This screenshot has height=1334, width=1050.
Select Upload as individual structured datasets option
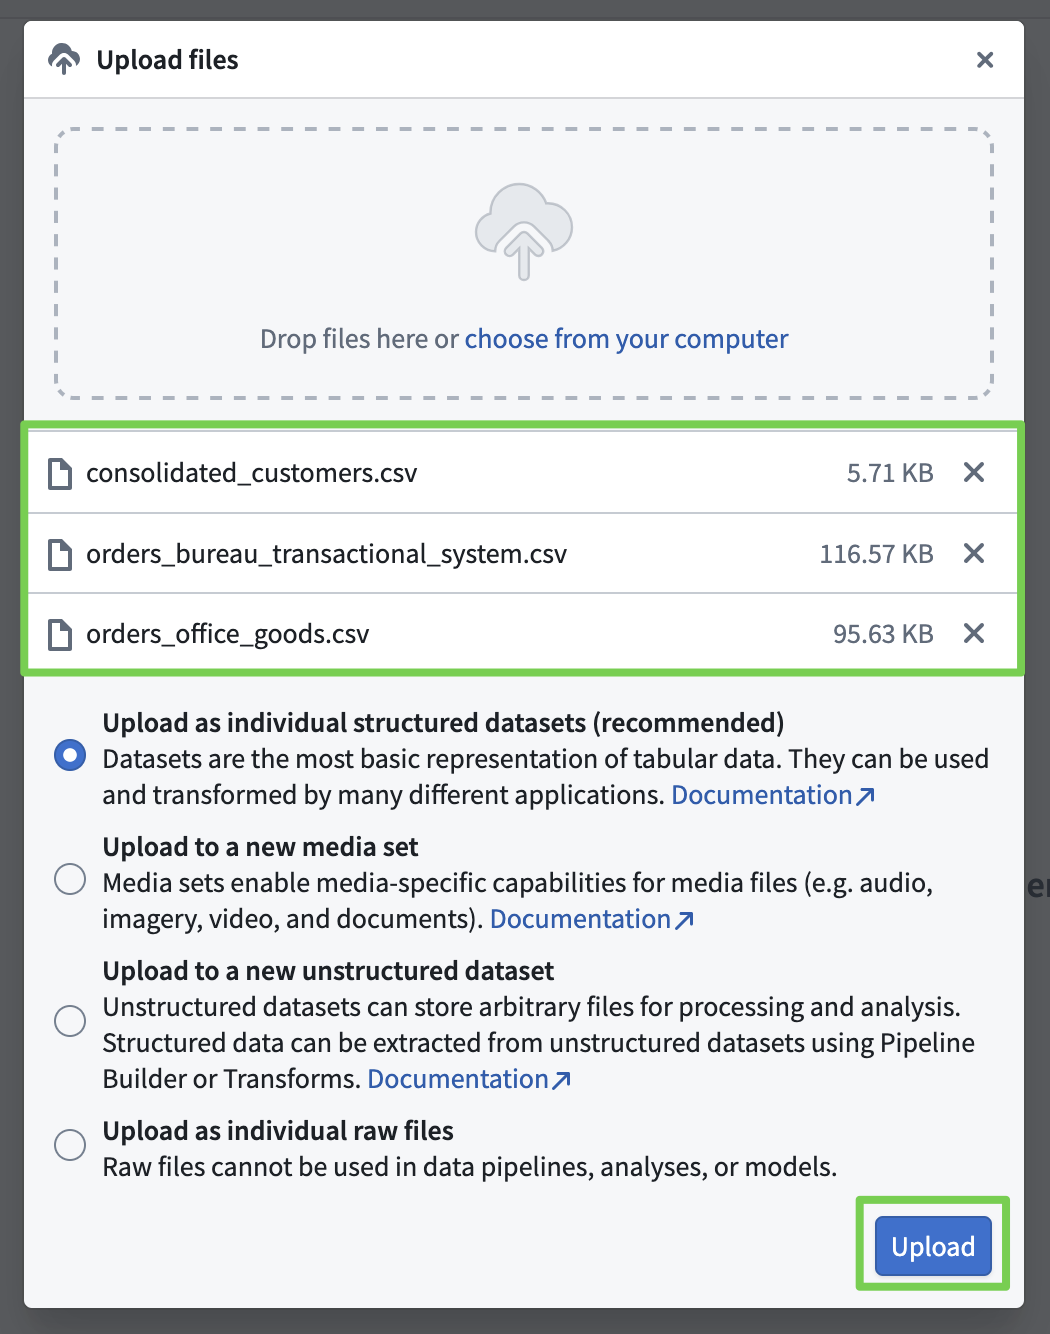(70, 755)
